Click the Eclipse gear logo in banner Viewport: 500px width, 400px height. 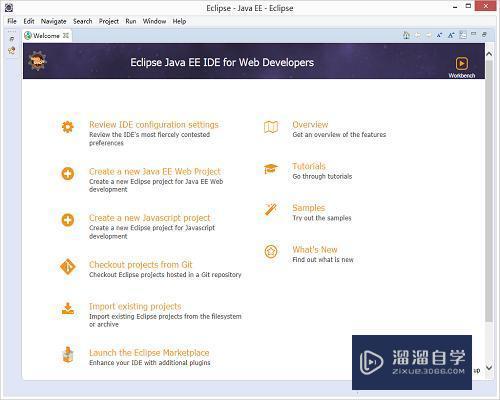coord(37,61)
